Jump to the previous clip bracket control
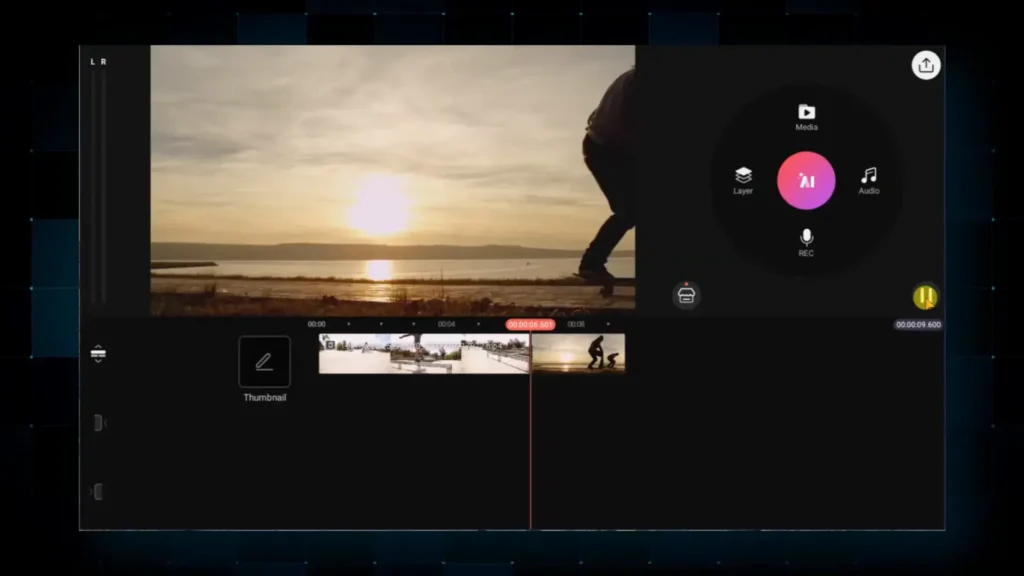 pos(99,423)
